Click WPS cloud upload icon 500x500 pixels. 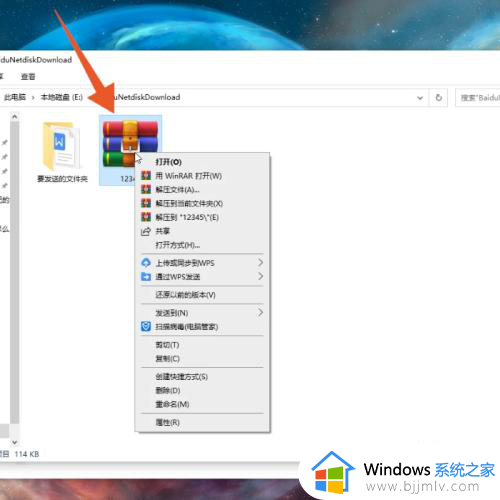(x=146, y=263)
